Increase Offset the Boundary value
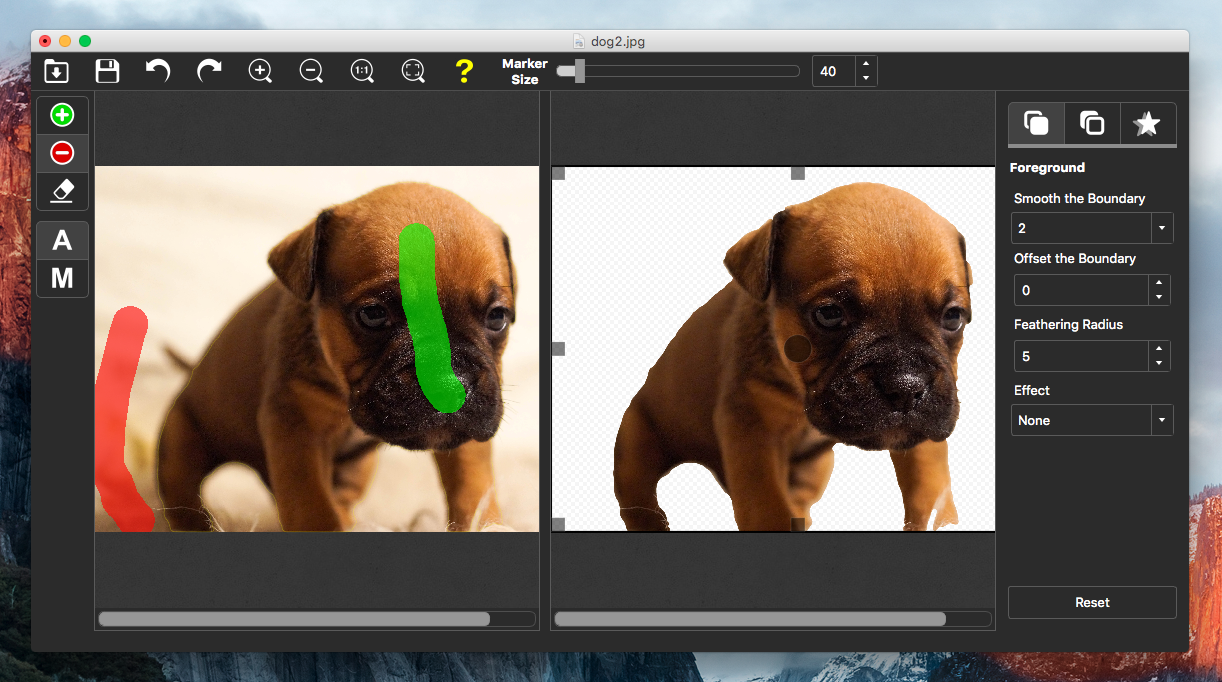 click(1159, 283)
